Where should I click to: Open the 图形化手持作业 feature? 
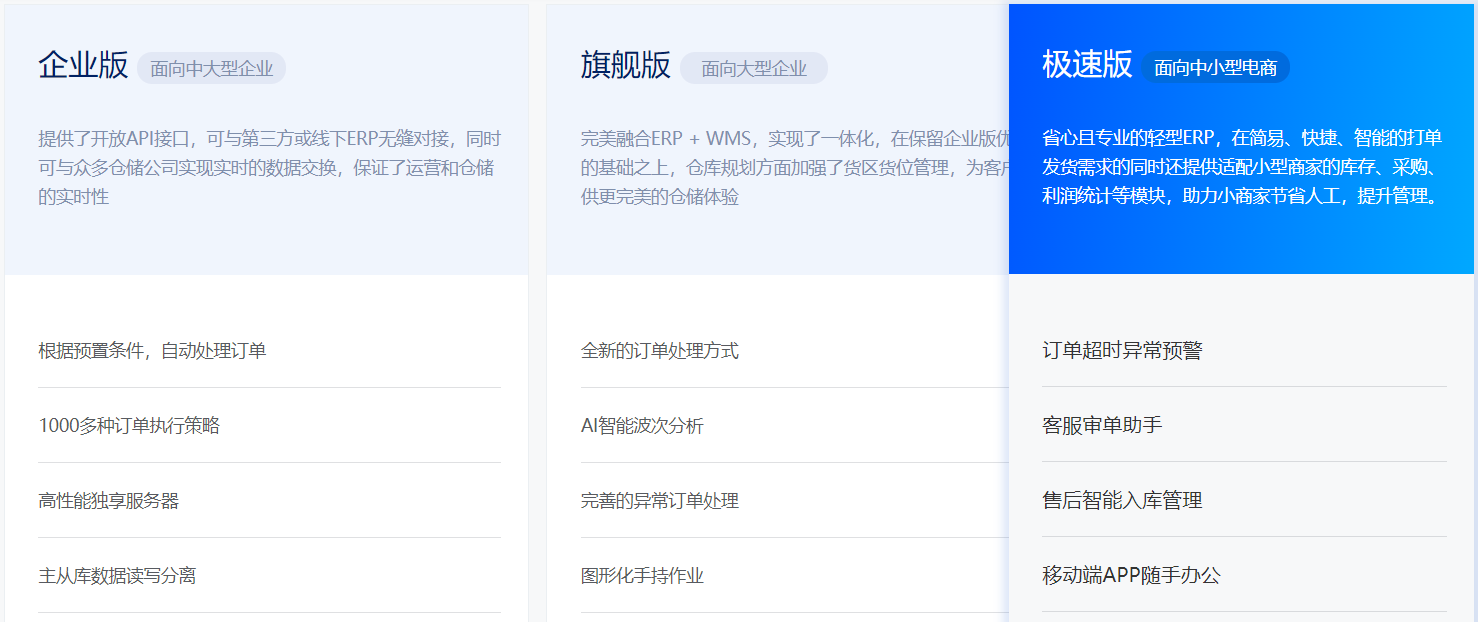pyautogui.click(x=642, y=576)
